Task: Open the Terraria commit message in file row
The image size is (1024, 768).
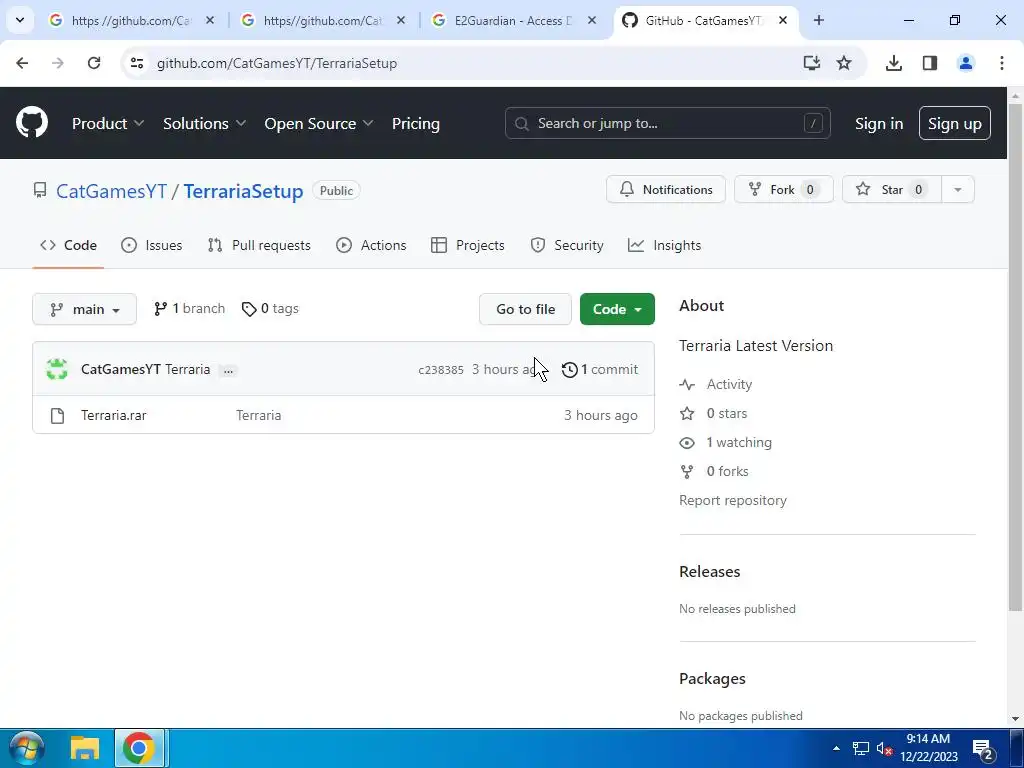Action: pyautogui.click(x=259, y=415)
